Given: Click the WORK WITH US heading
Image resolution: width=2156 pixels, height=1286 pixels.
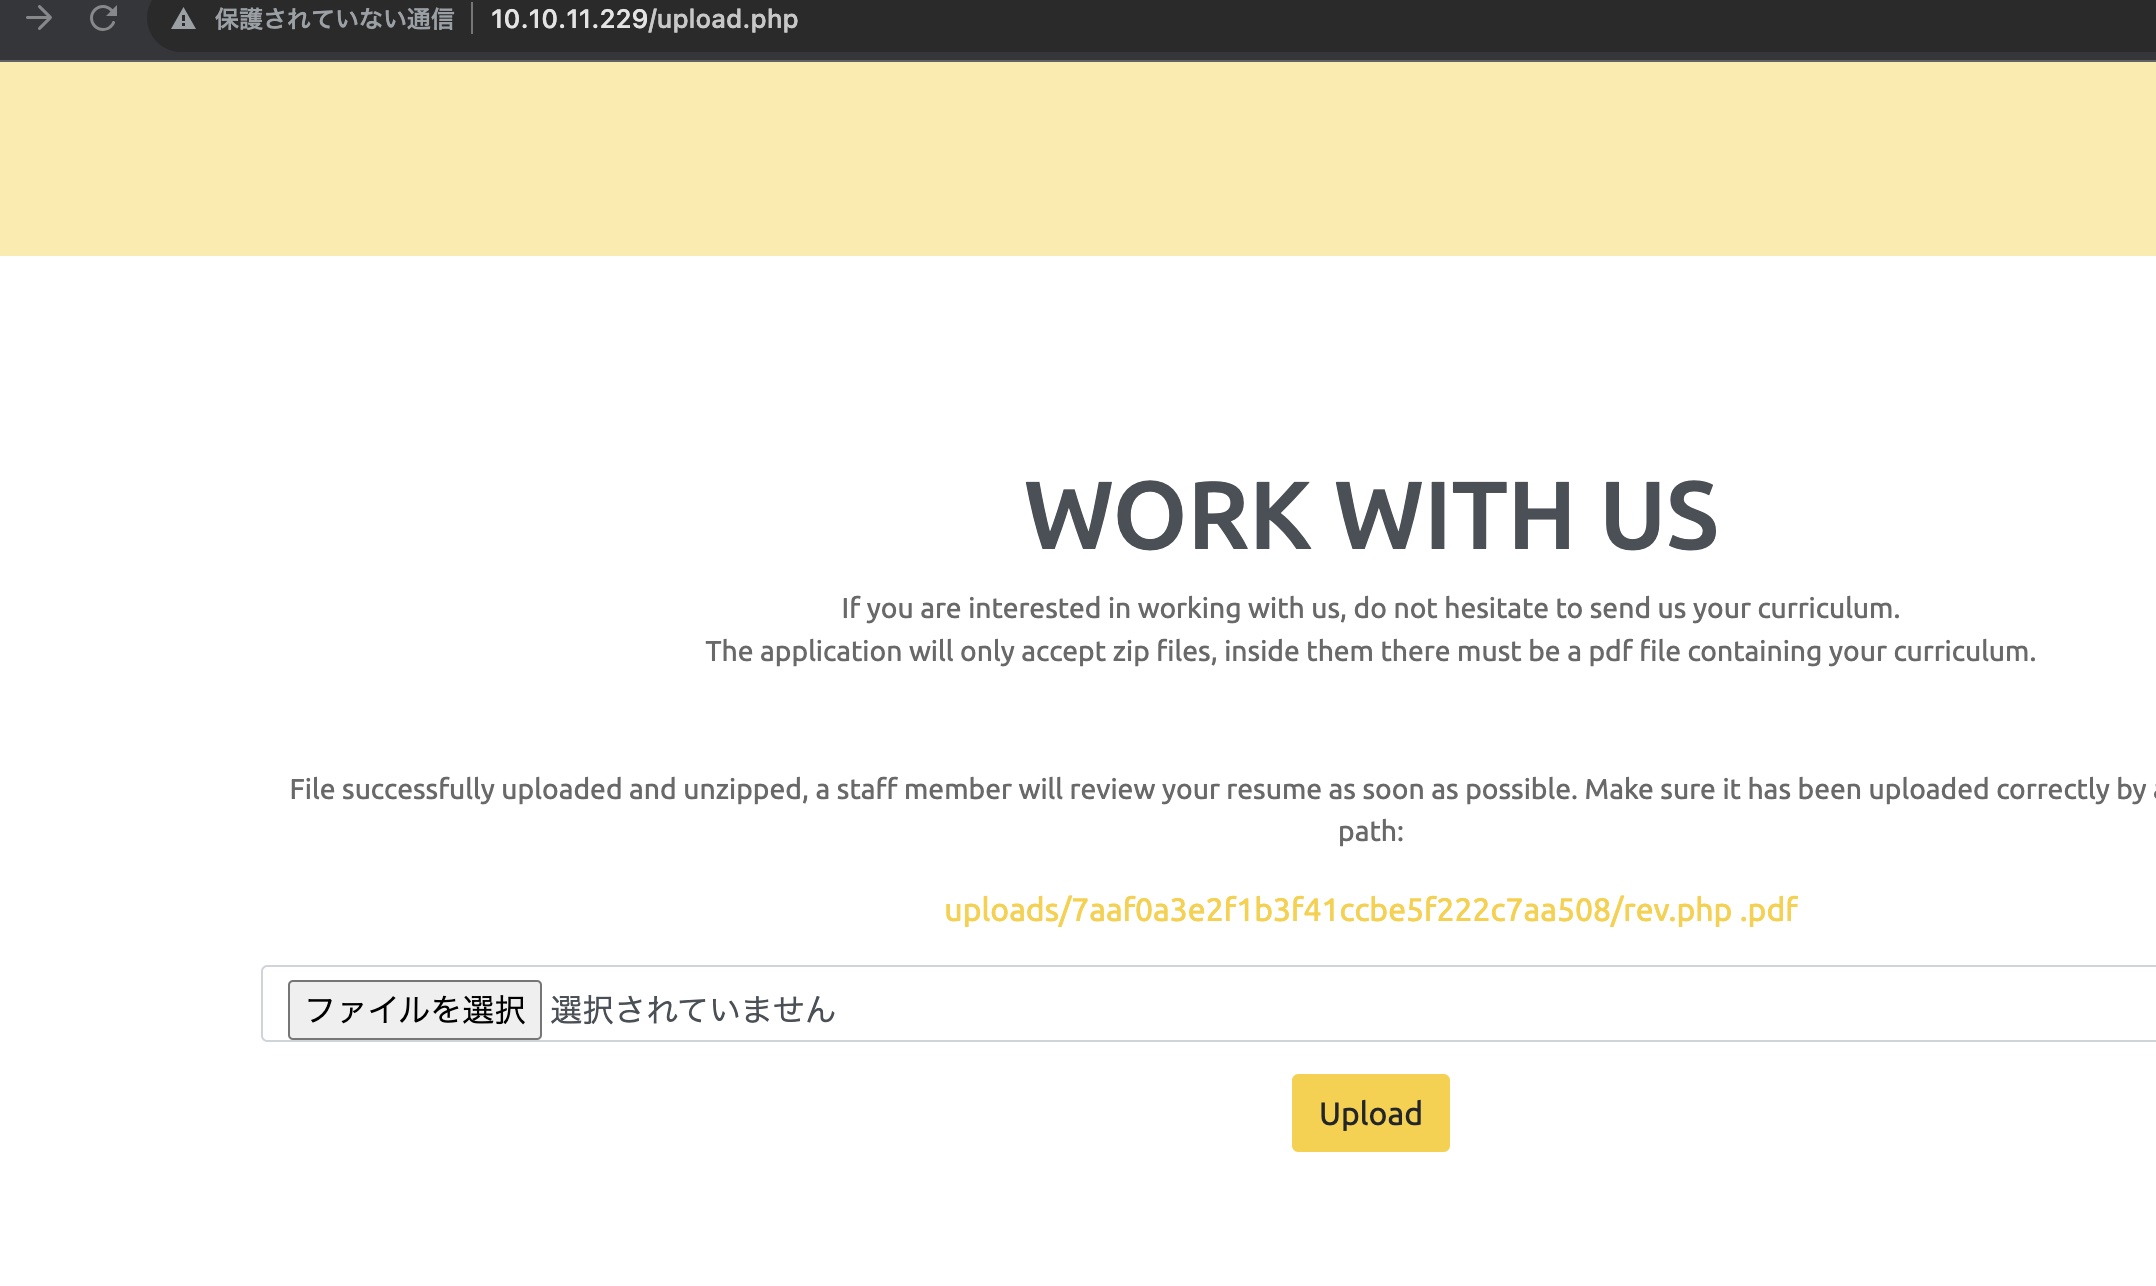Looking at the screenshot, I should pyautogui.click(x=1370, y=516).
